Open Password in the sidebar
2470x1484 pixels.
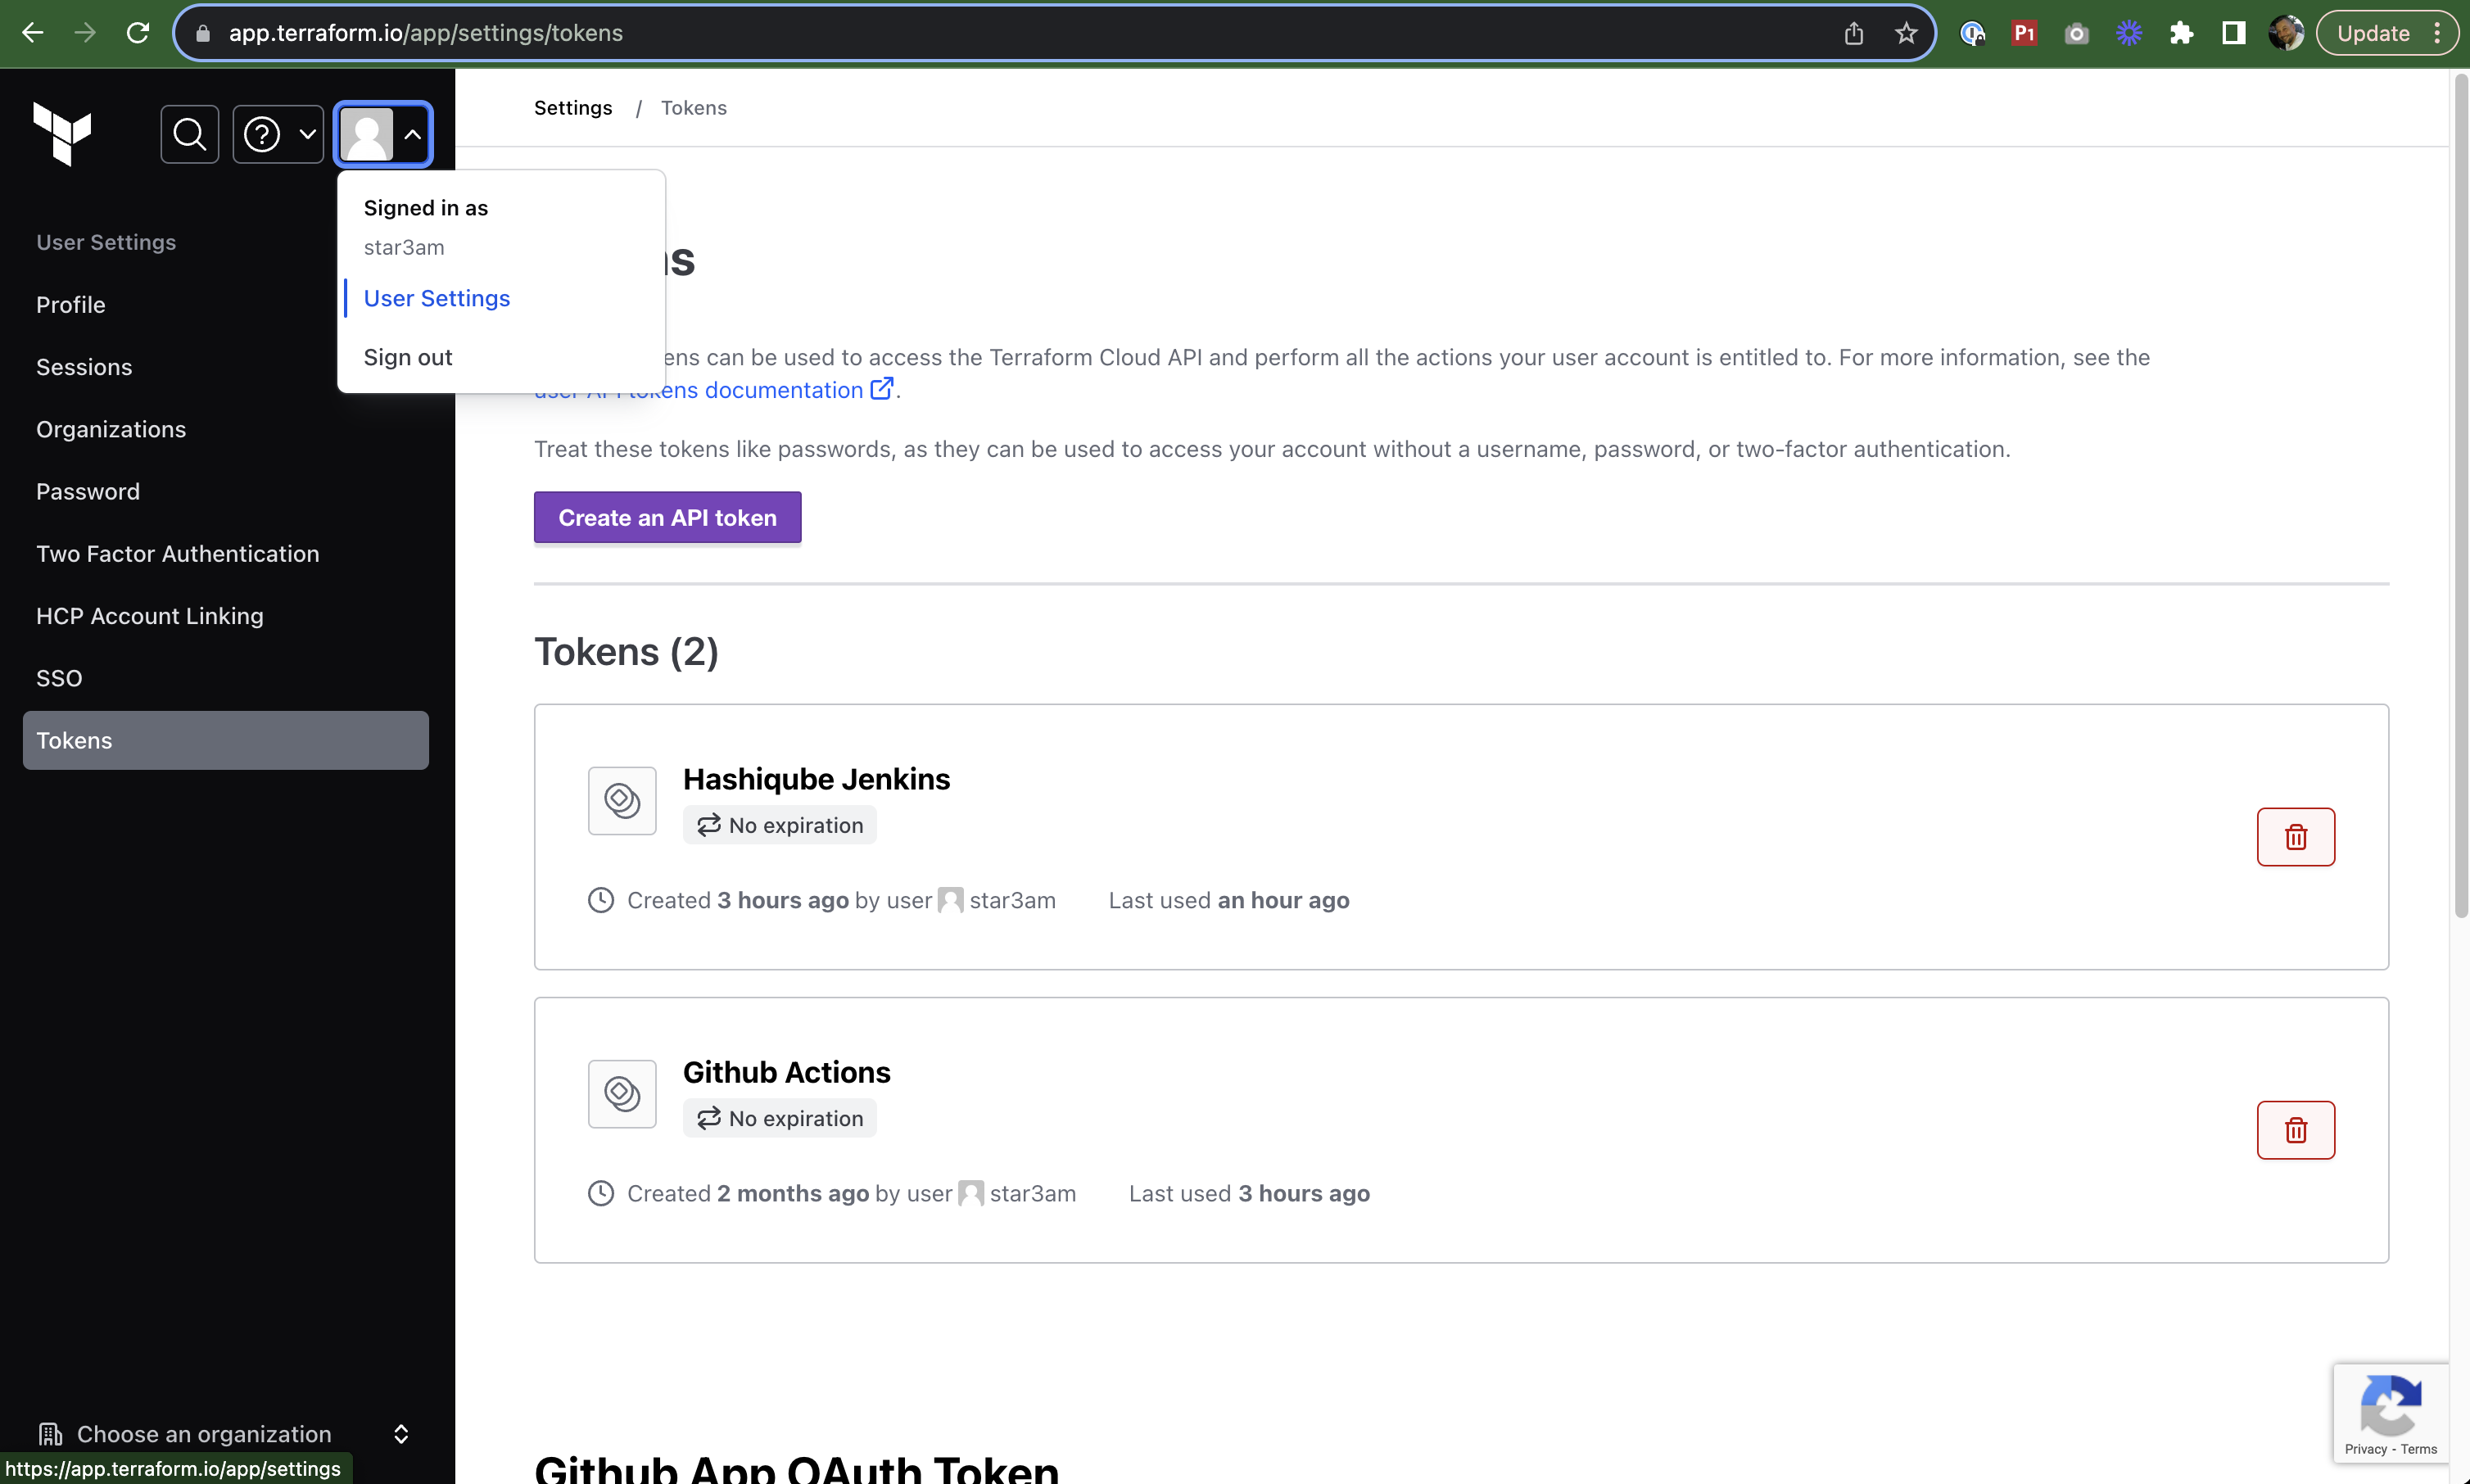point(88,491)
